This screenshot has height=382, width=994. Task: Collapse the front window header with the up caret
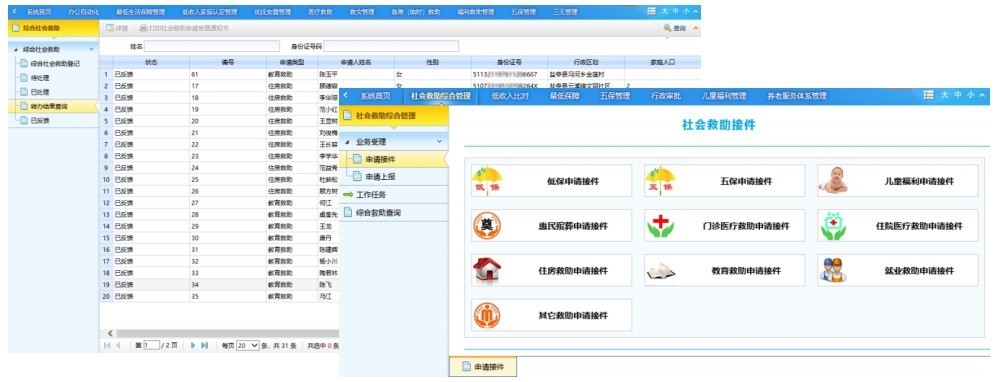982,95
